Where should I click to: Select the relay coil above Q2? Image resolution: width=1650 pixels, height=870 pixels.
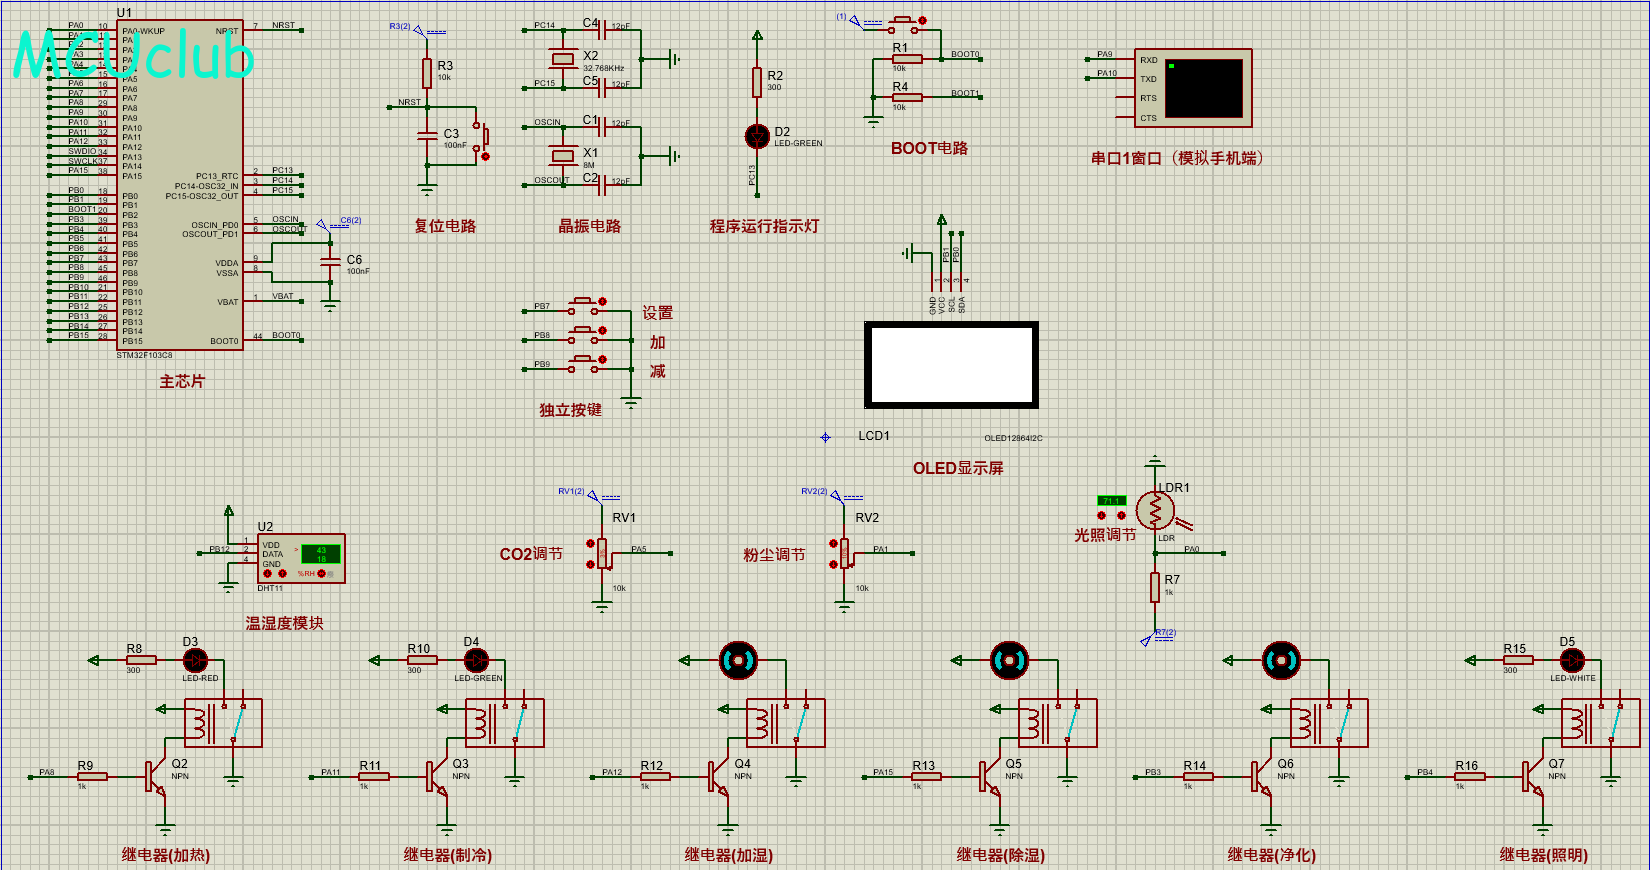[224, 723]
